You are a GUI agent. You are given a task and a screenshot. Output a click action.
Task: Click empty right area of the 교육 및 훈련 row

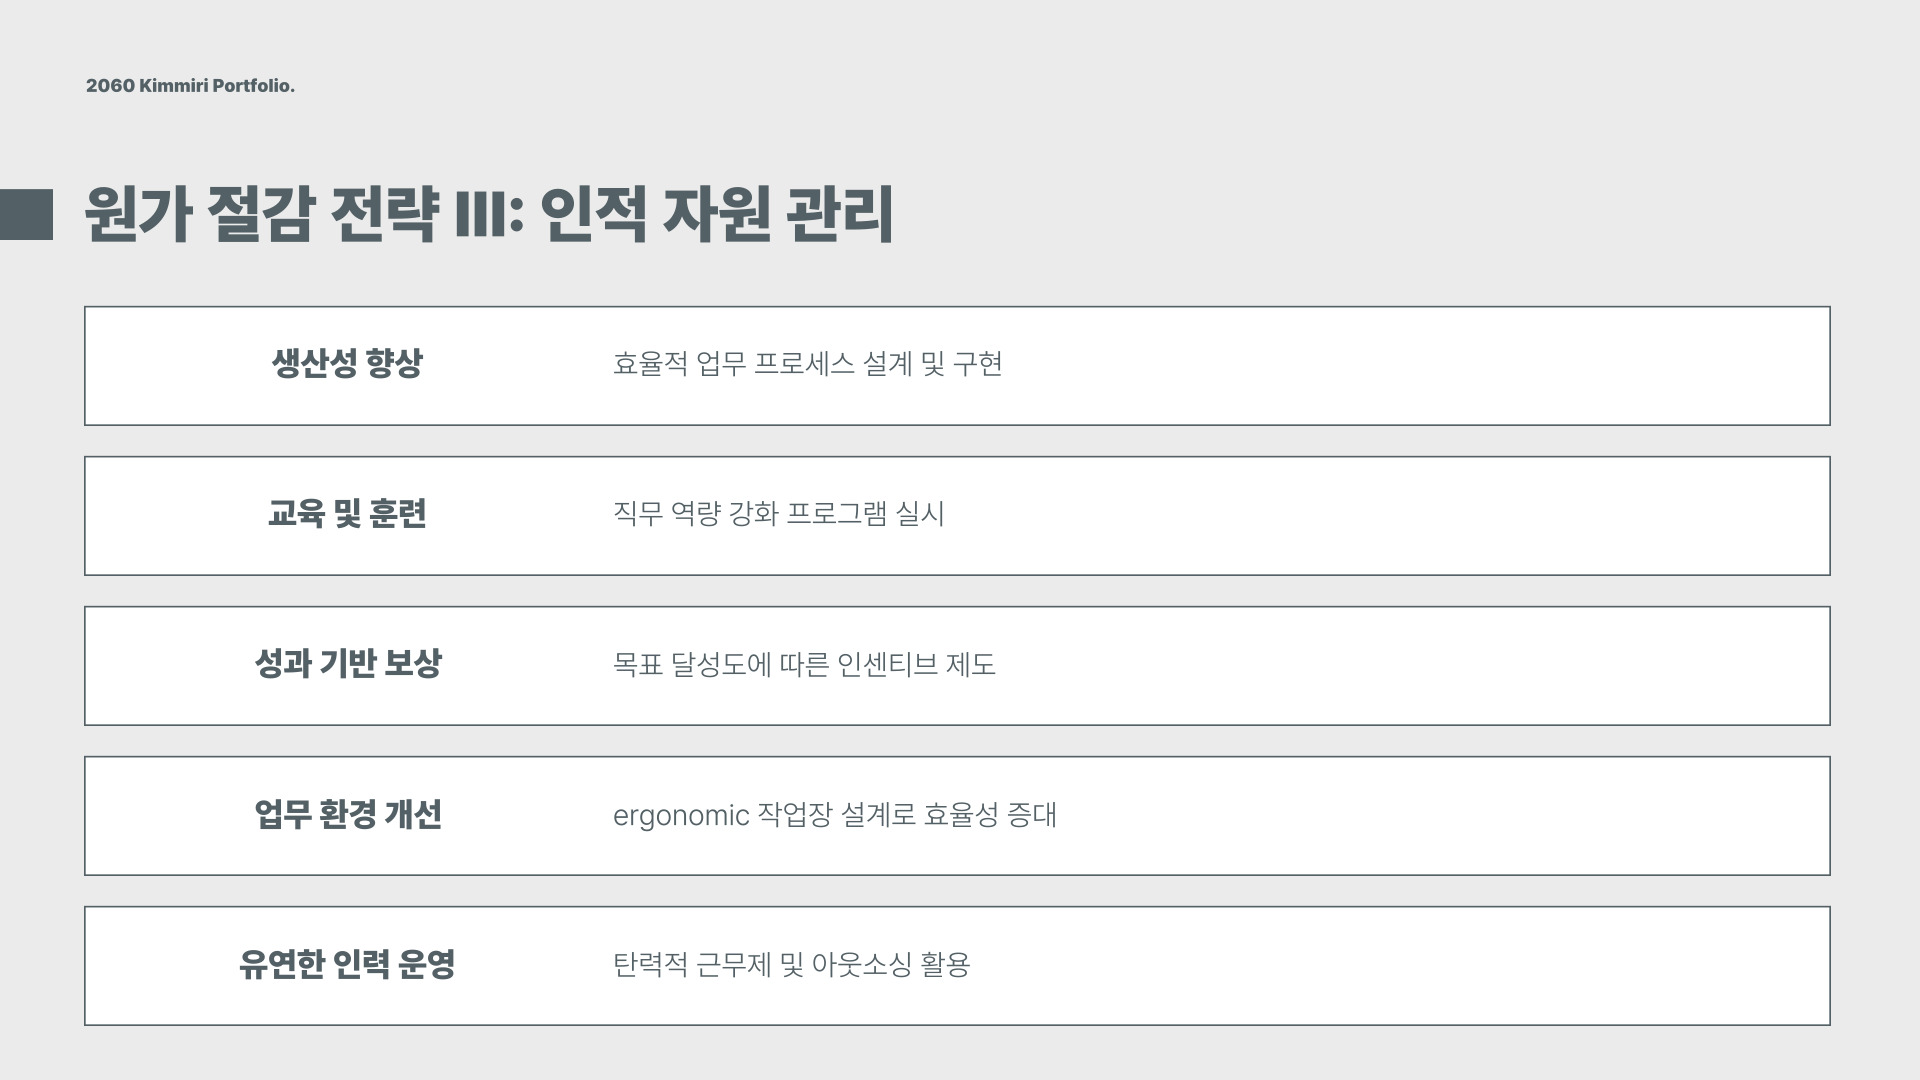tap(1450, 516)
